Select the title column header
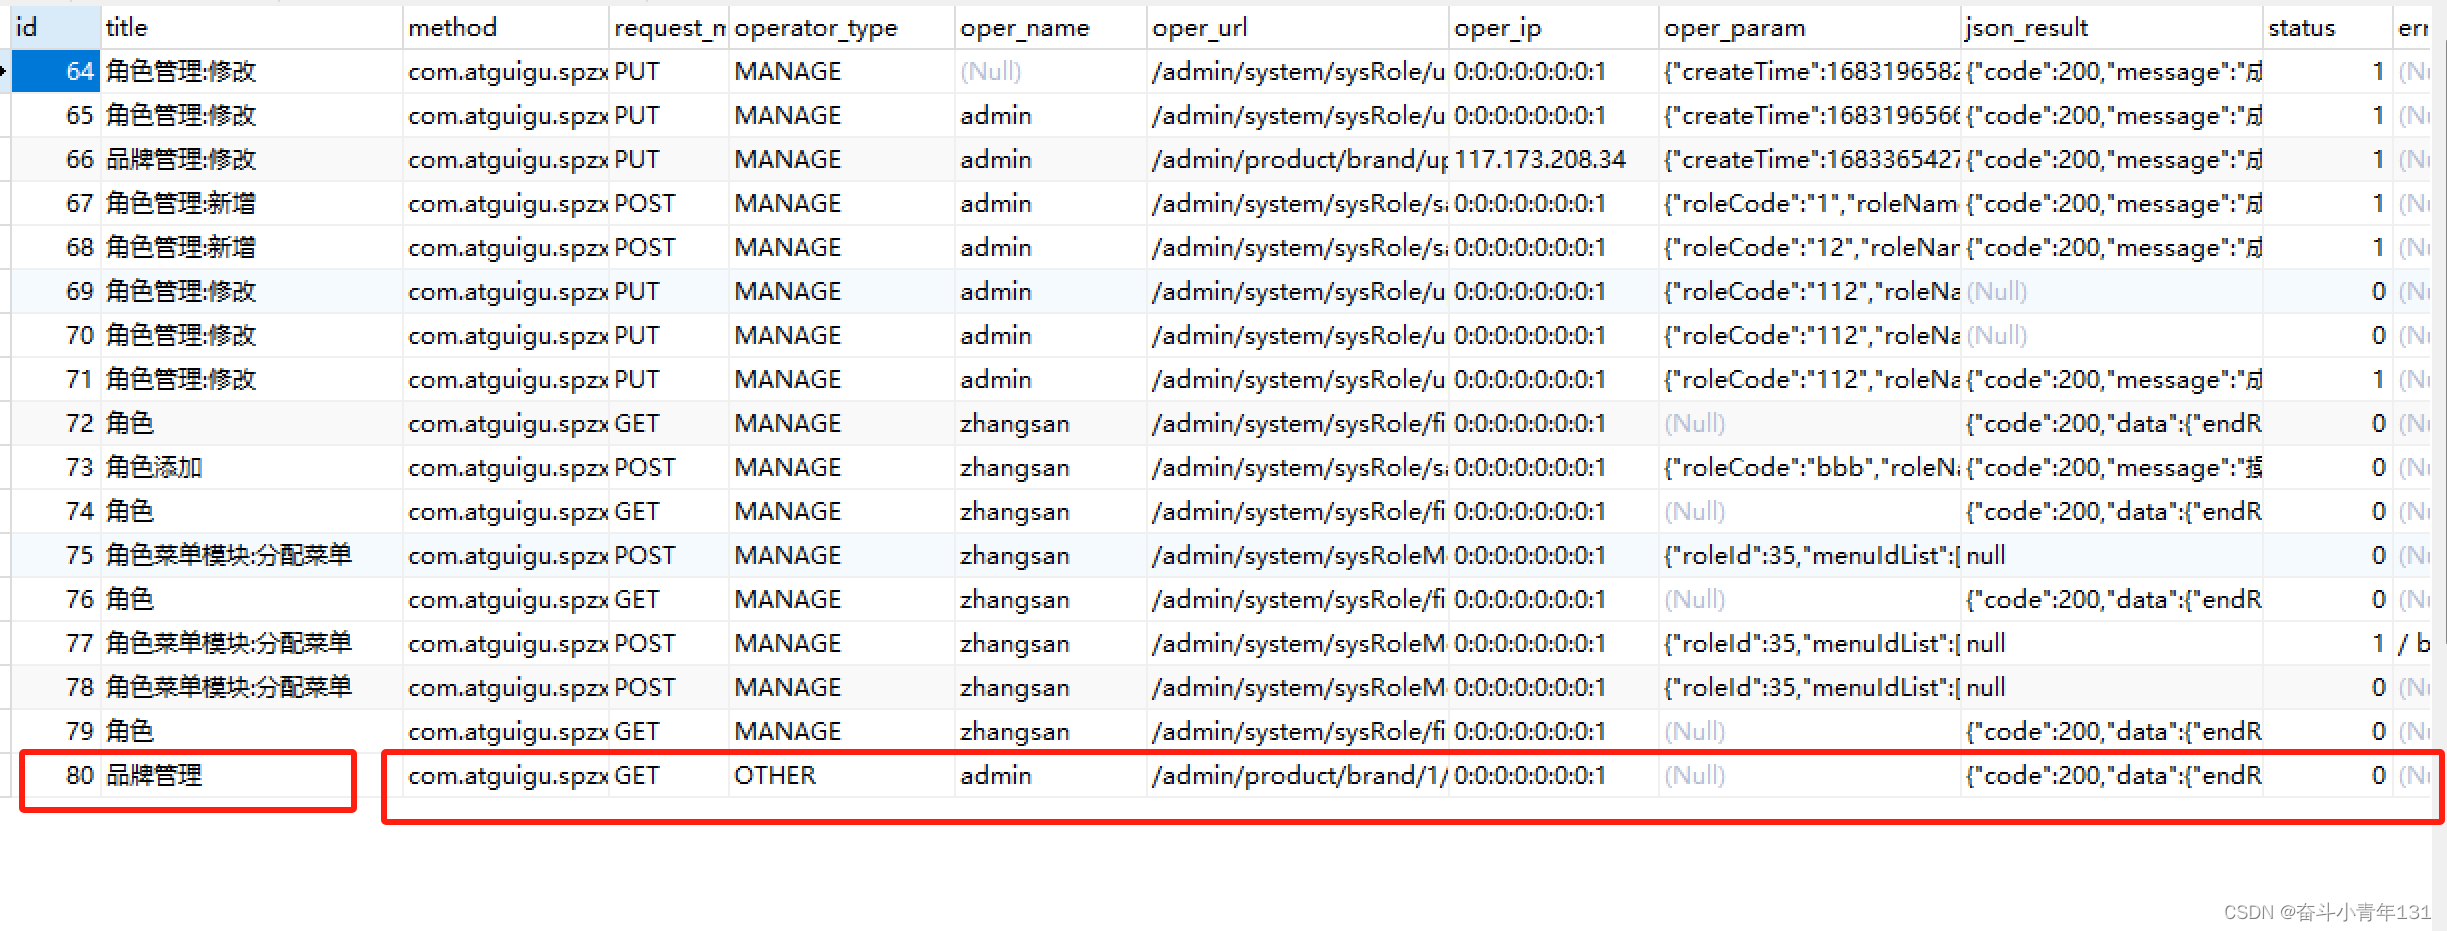Viewport: 2447px width, 931px height. pos(251,28)
